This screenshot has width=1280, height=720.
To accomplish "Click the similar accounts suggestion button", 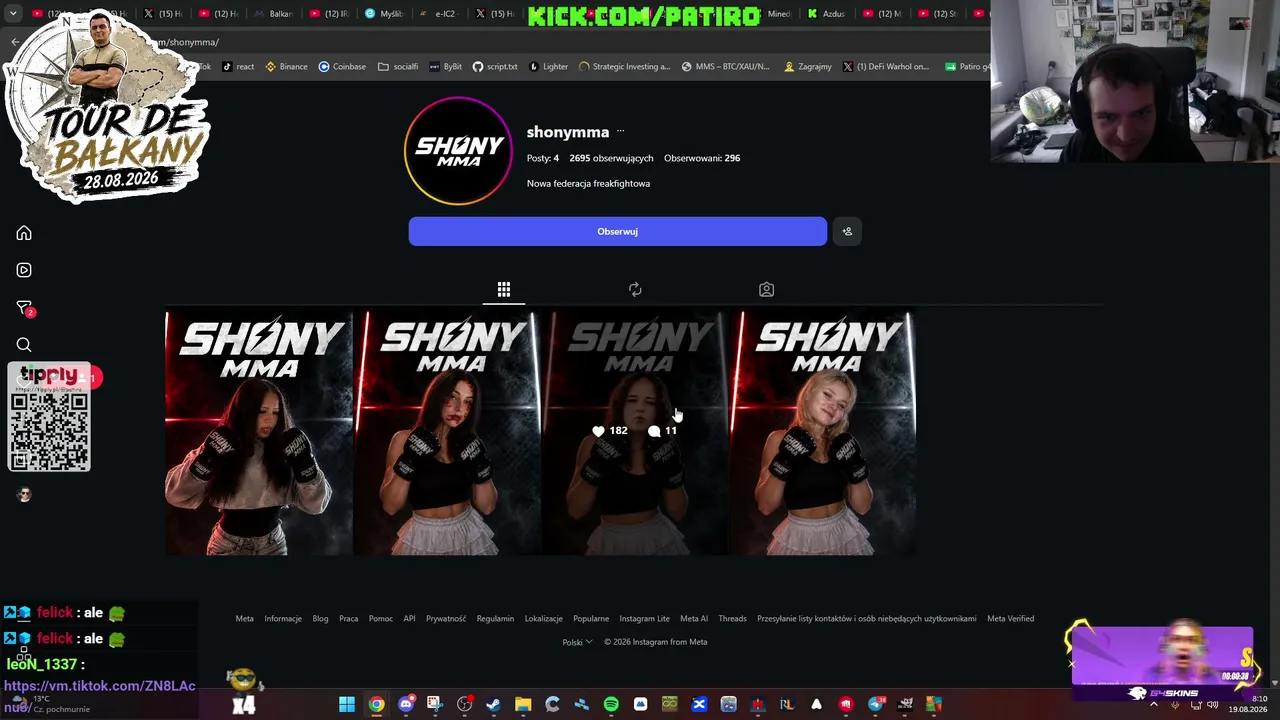I will [x=847, y=232].
